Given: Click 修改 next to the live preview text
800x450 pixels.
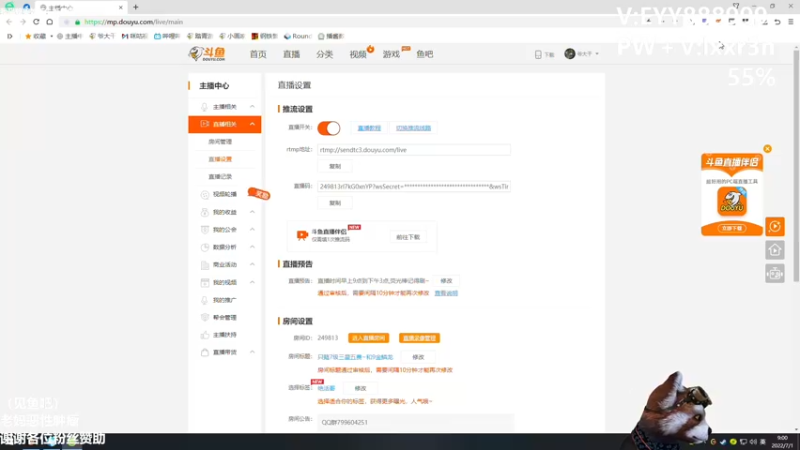Looking at the screenshot, I should [x=446, y=281].
